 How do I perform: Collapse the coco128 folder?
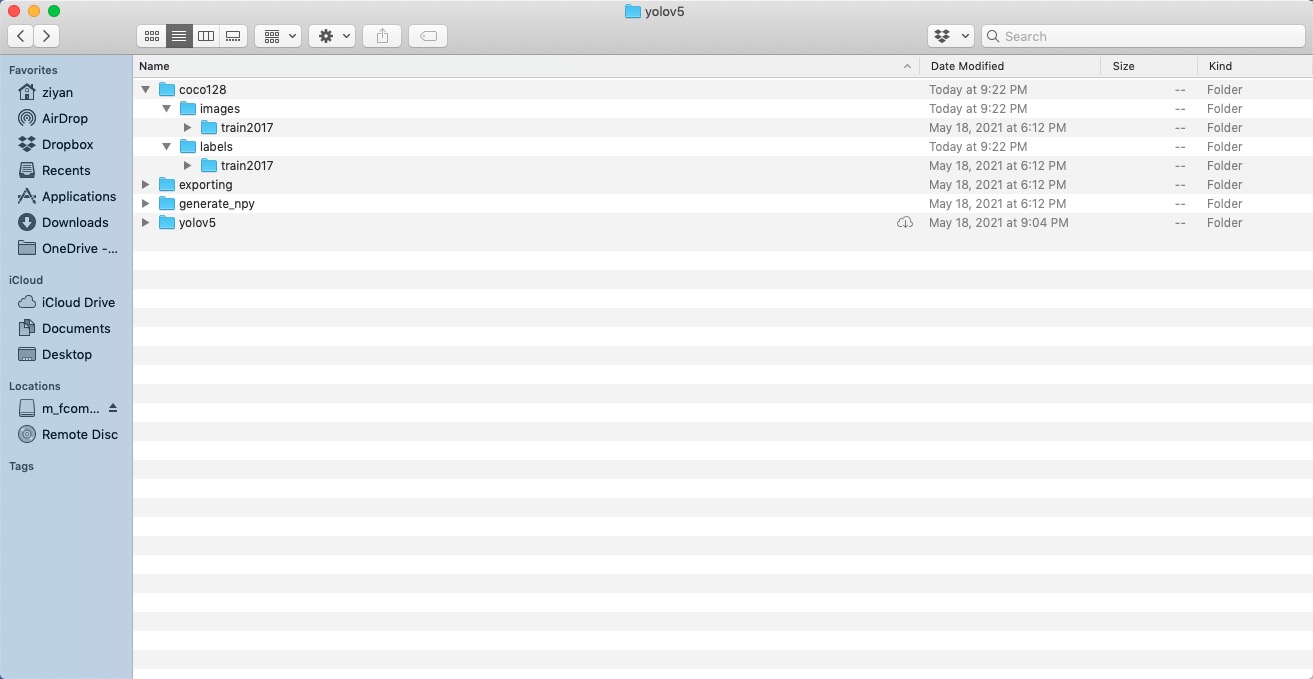pos(146,90)
